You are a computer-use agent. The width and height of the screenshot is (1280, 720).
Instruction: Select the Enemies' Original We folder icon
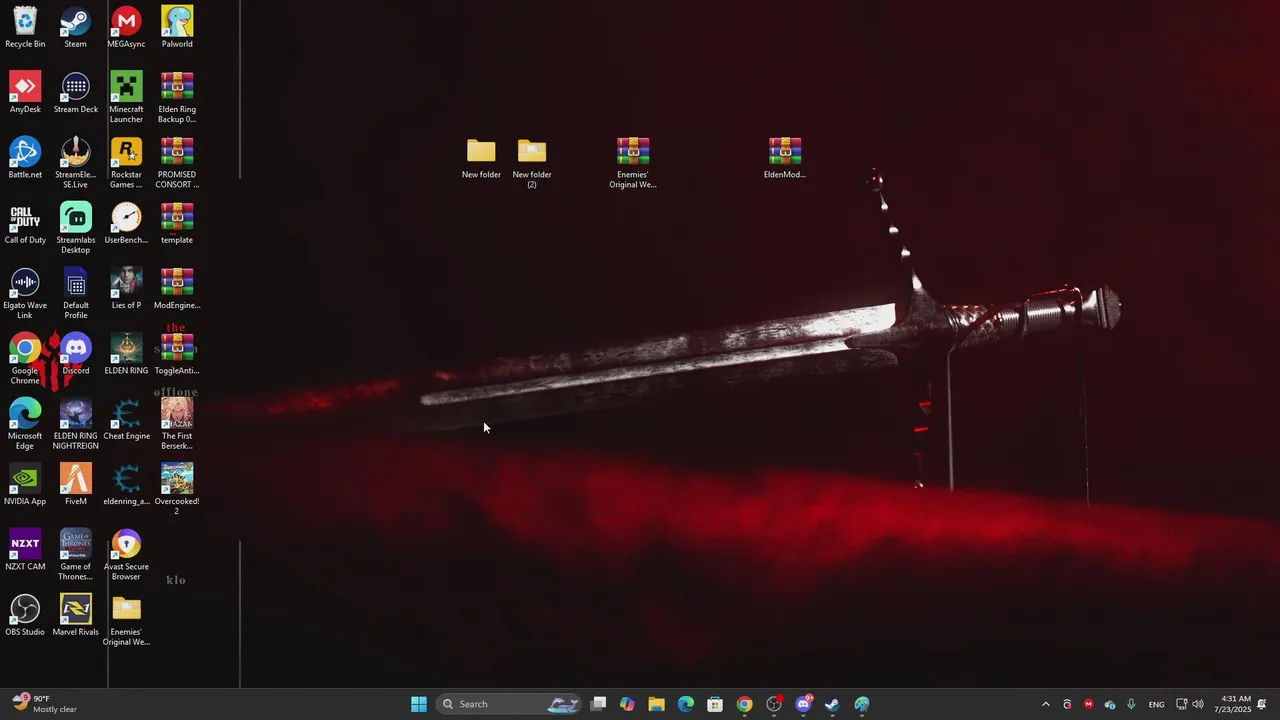[x=126, y=620]
